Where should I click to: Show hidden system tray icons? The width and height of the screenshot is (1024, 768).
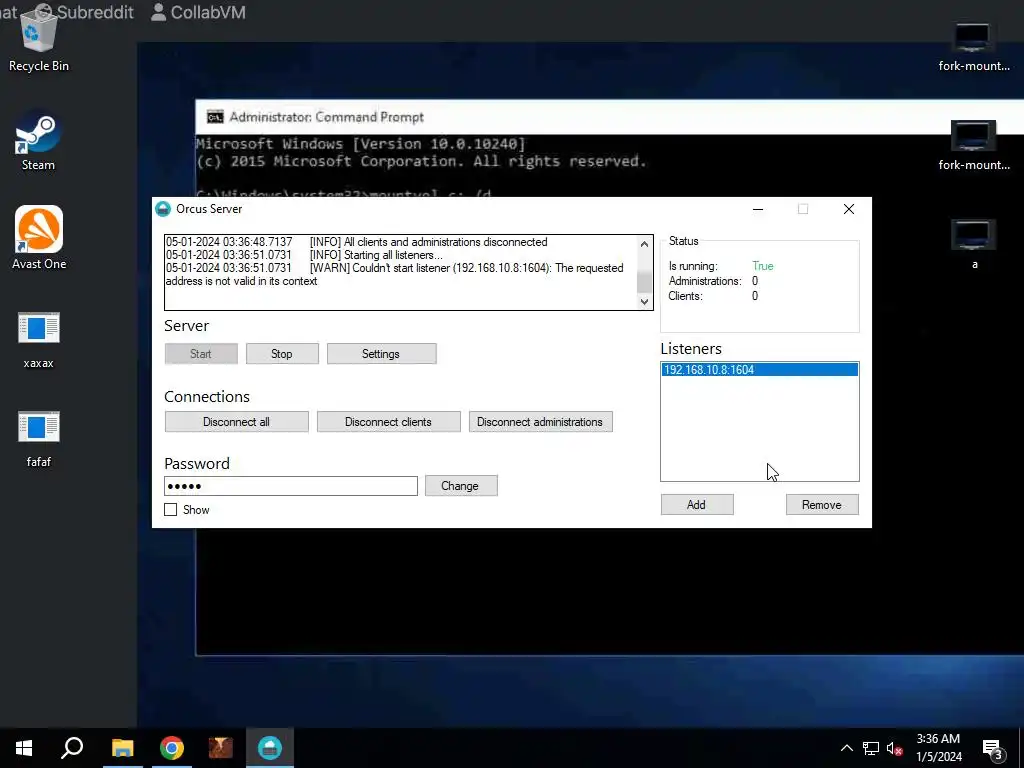coord(846,748)
